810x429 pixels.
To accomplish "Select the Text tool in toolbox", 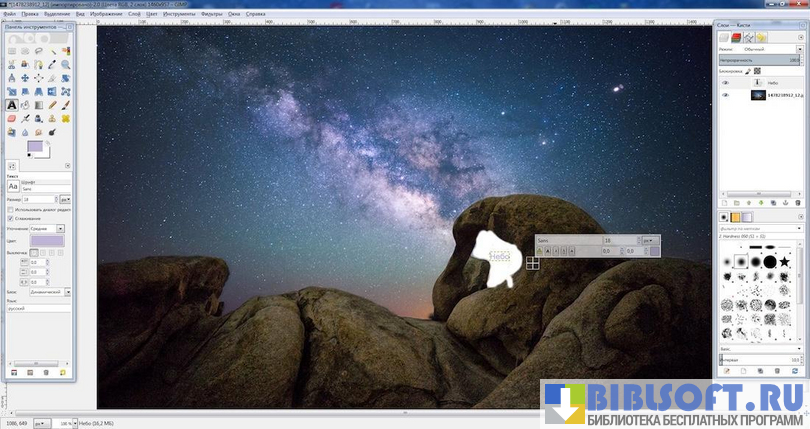I will pyautogui.click(x=12, y=104).
